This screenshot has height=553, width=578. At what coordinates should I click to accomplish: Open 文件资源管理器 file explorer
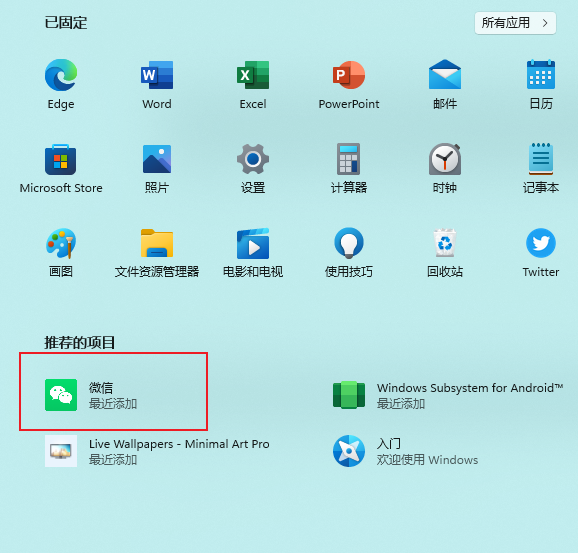click(x=157, y=243)
